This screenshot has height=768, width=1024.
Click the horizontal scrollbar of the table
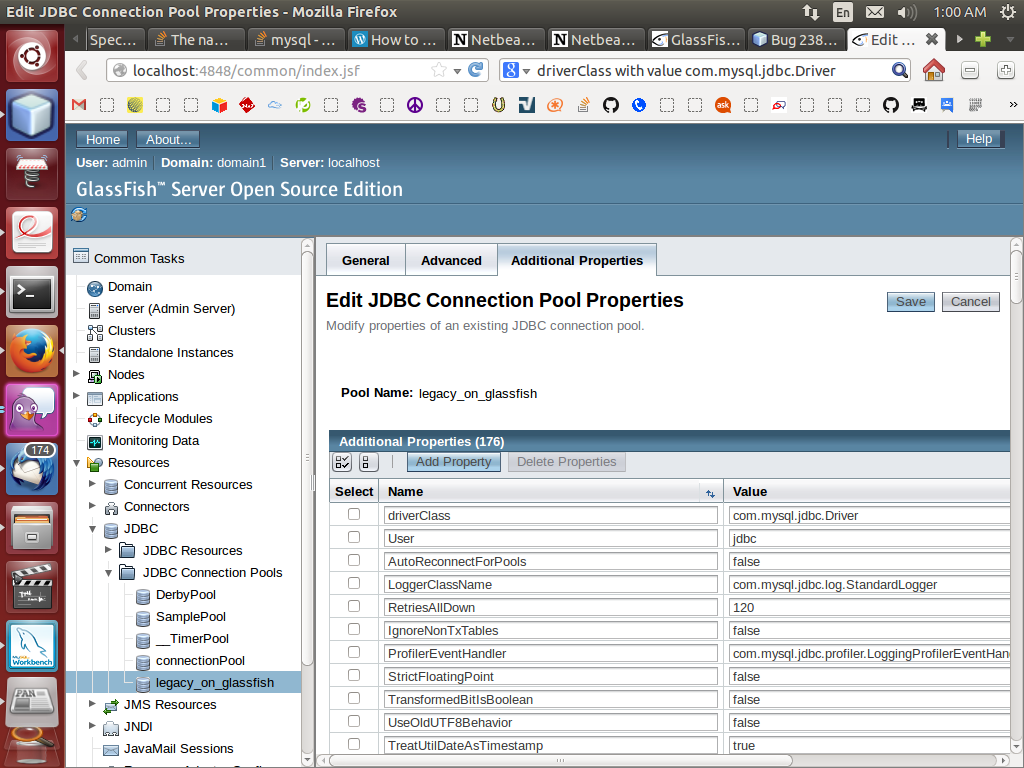pyautogui.click(x=560, y=760)
